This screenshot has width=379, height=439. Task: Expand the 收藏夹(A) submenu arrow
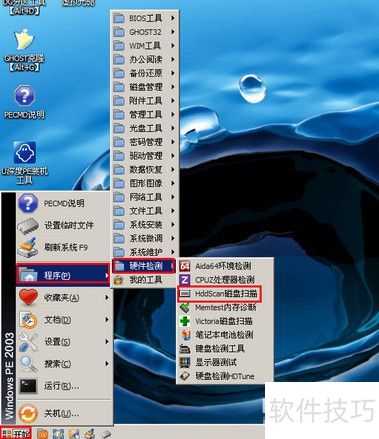coord(107,297)
